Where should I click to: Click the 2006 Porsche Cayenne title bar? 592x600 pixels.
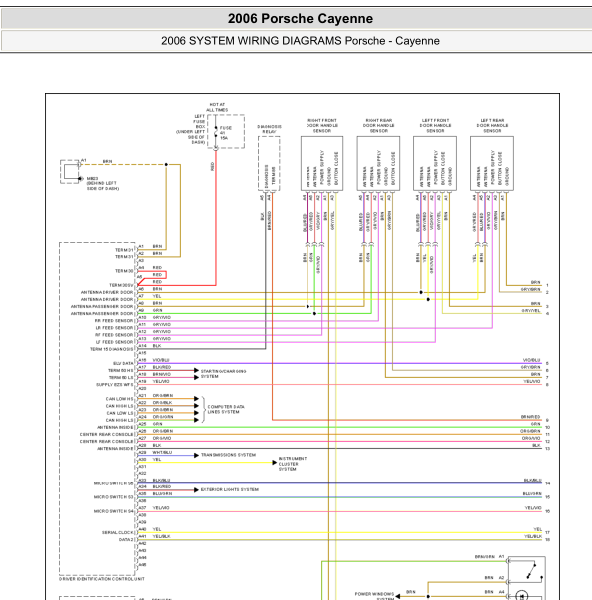tap(297, 18)
